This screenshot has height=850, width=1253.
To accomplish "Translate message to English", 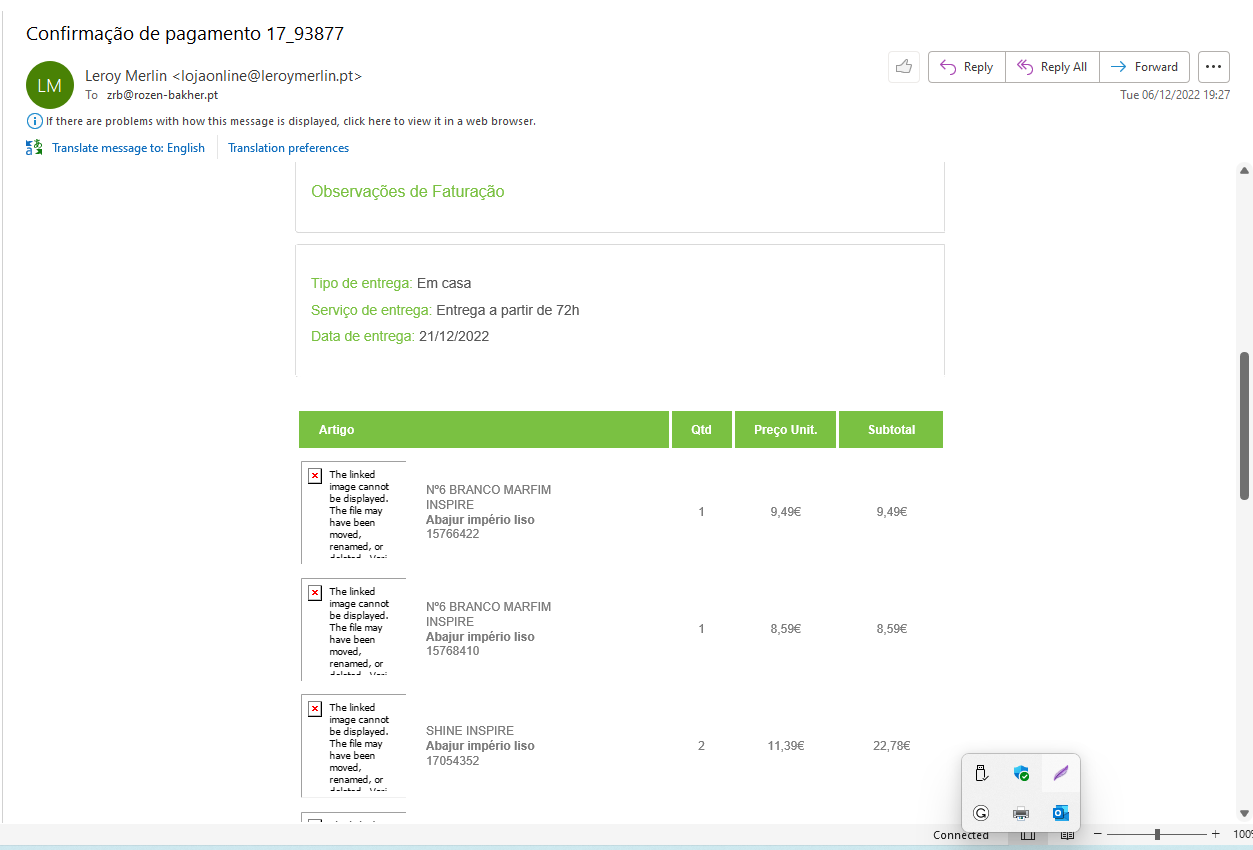I will coord(128,148).
